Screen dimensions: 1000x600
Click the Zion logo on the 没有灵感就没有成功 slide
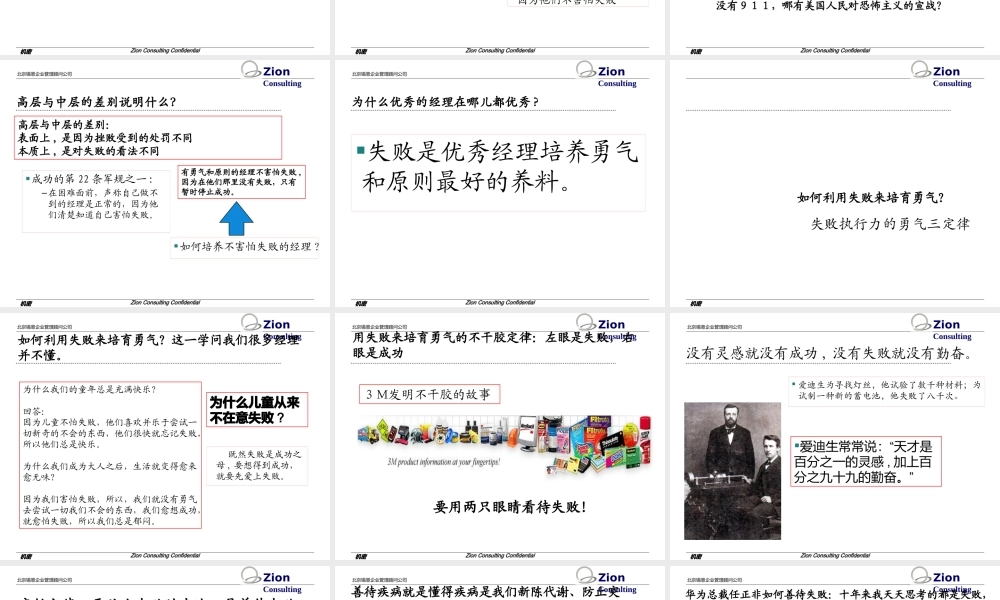[942, 327]
